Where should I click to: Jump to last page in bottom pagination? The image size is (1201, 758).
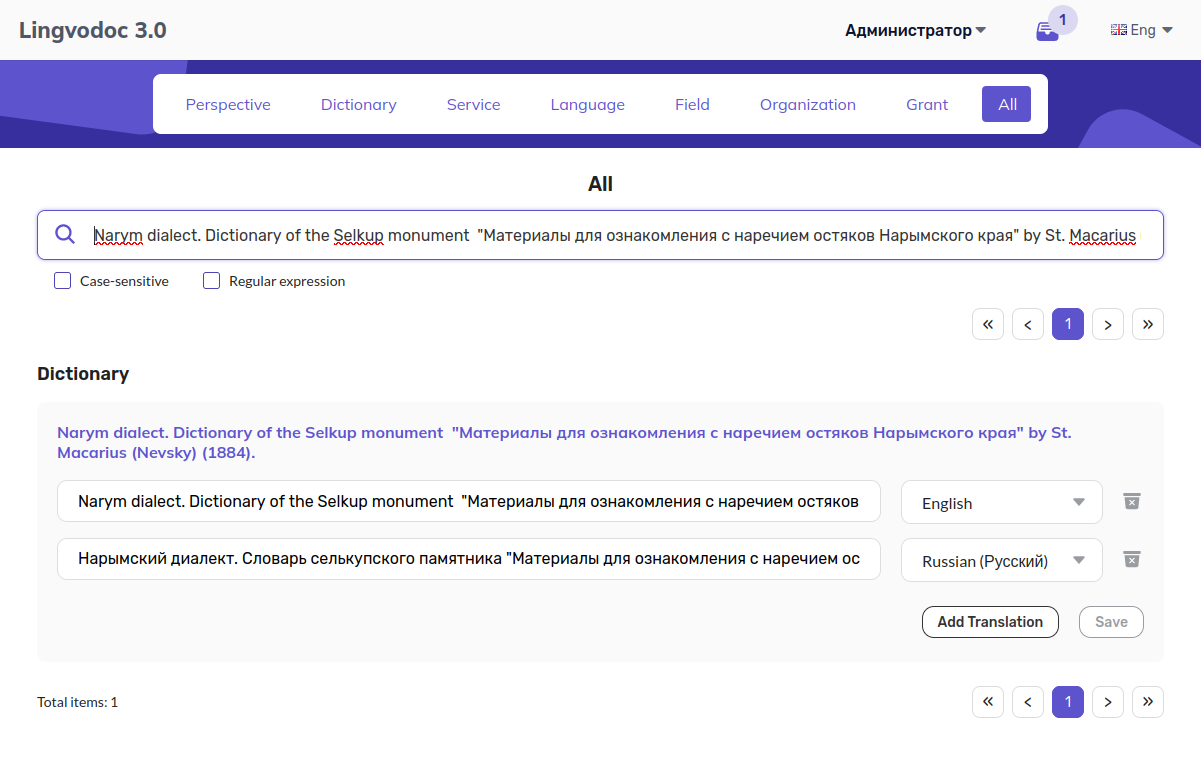pos(1147,701)
